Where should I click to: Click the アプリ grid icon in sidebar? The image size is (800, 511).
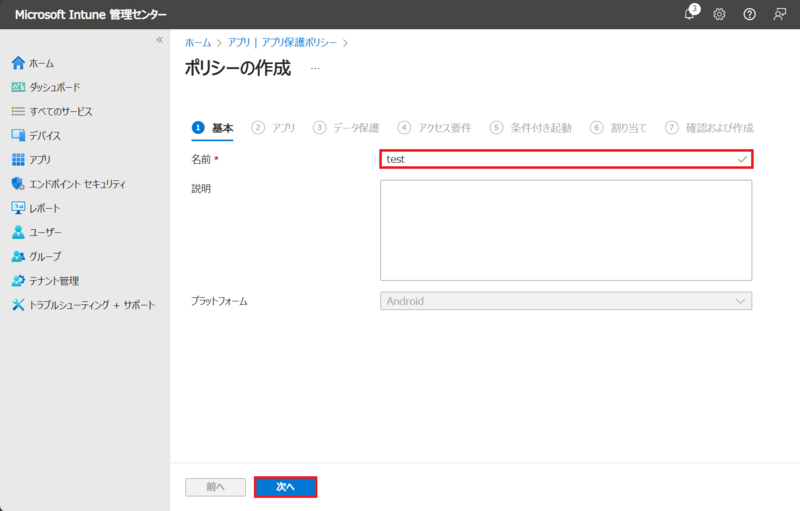pyautogui.click(x=18, y=160)
